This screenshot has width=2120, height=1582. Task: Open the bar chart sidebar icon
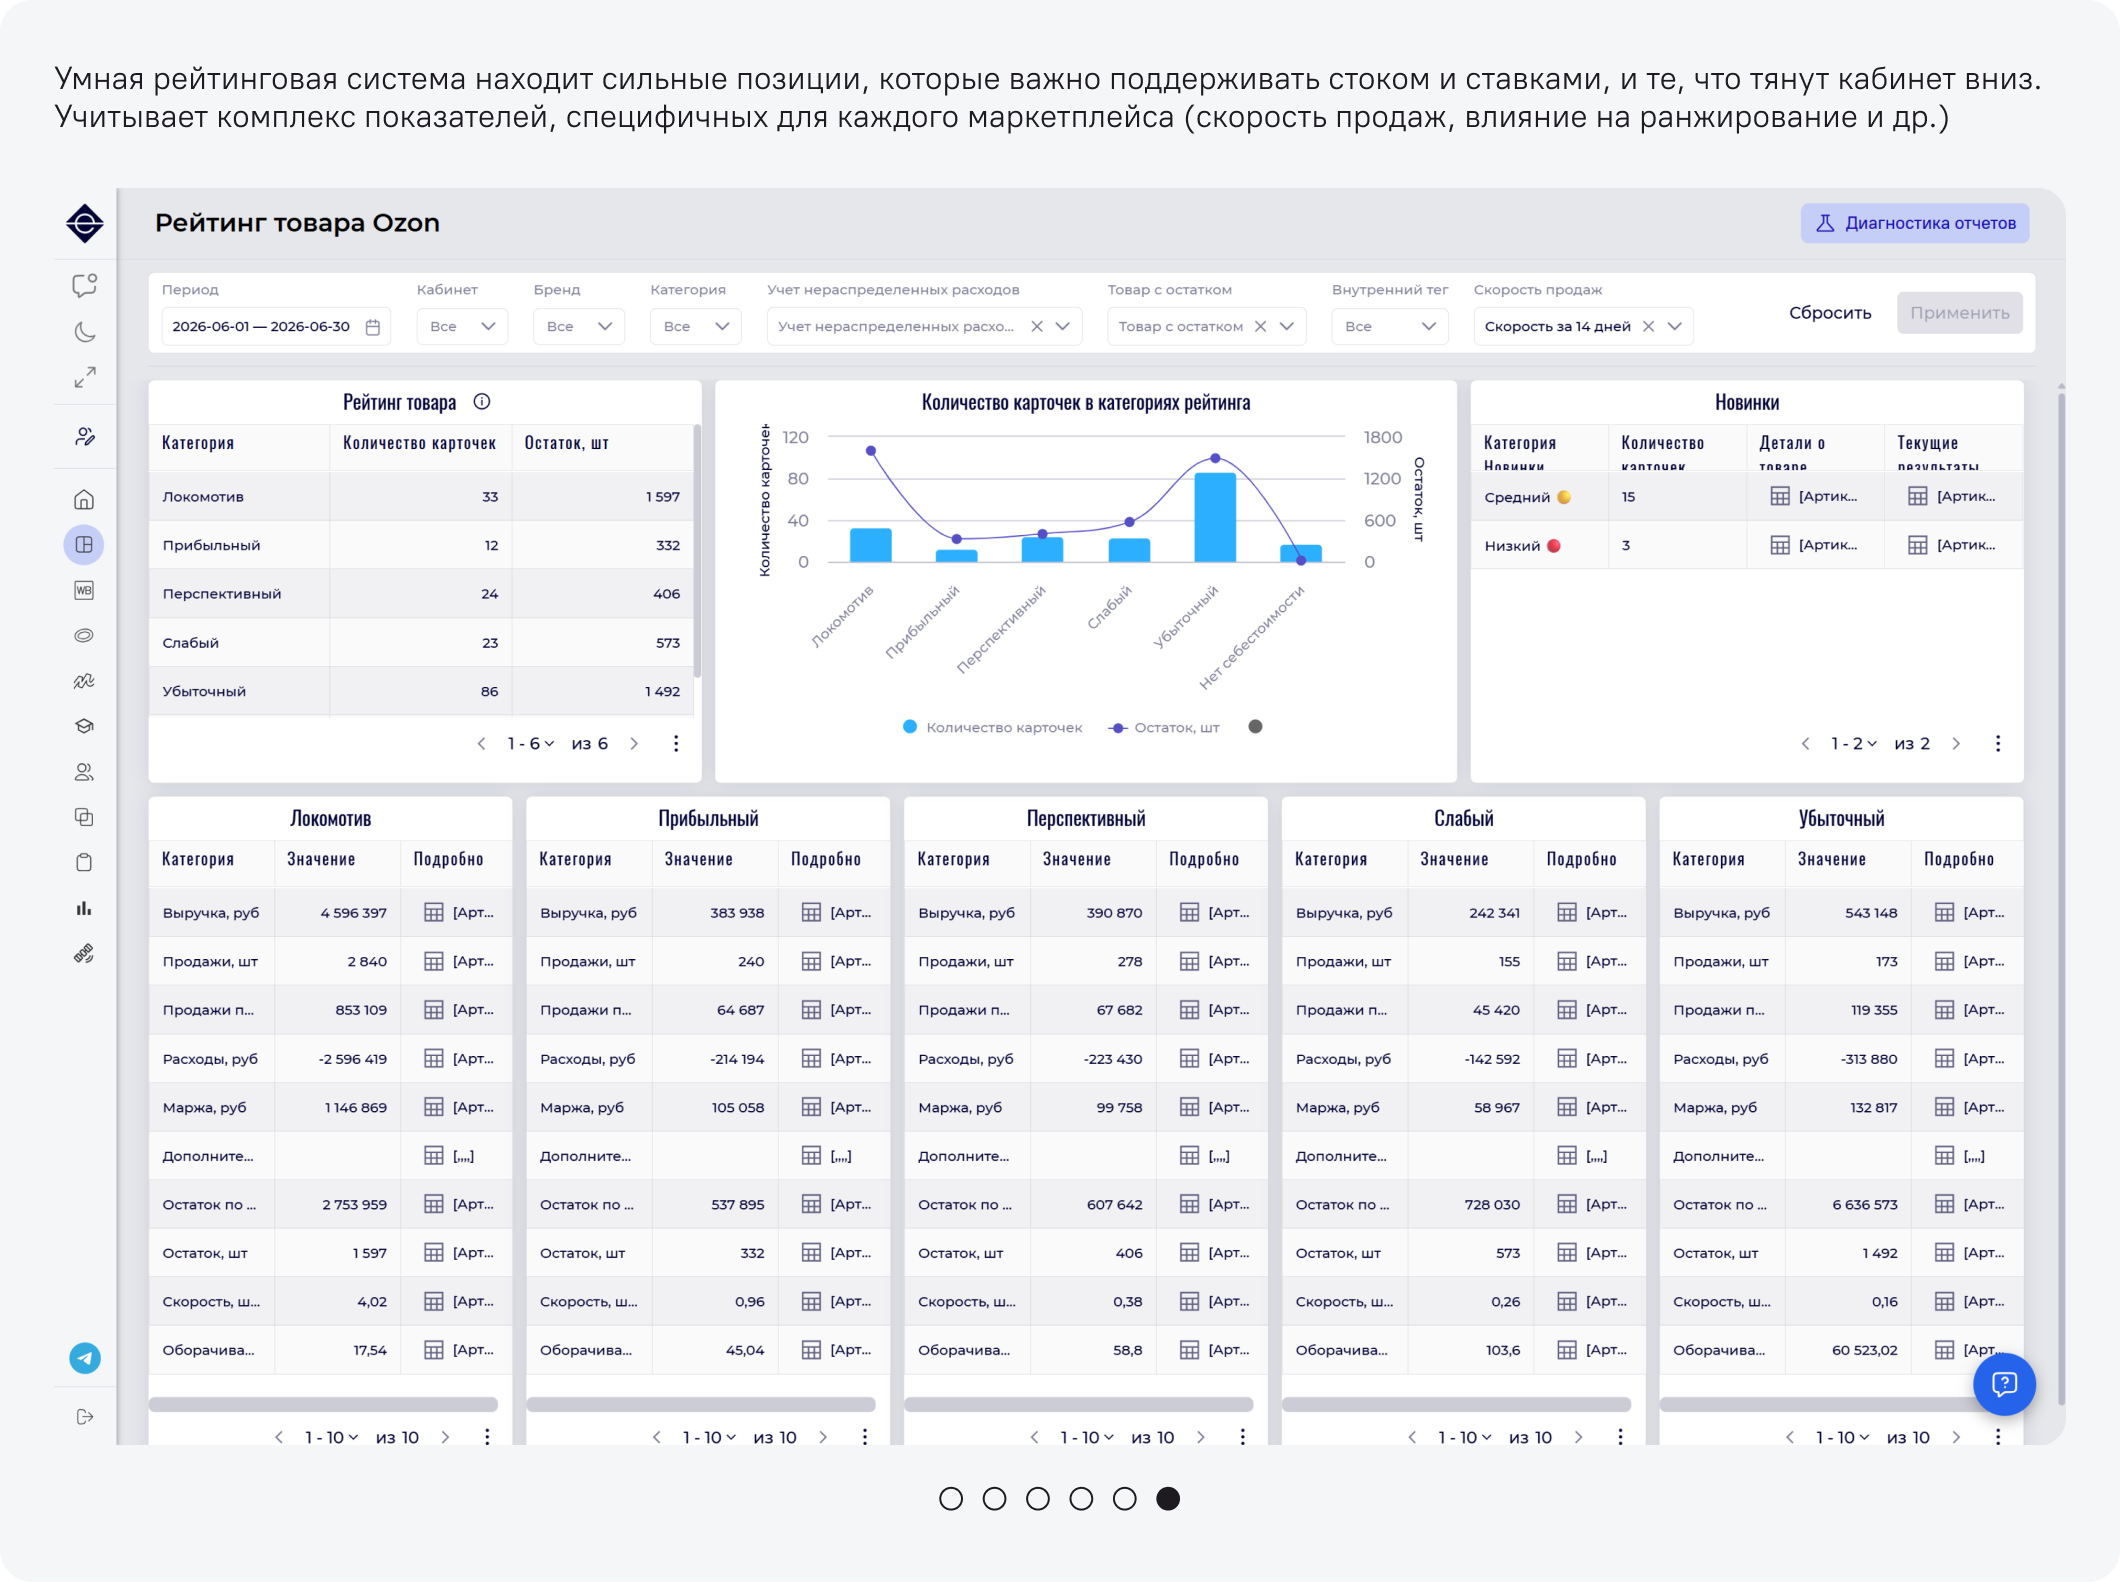[85, 908]
